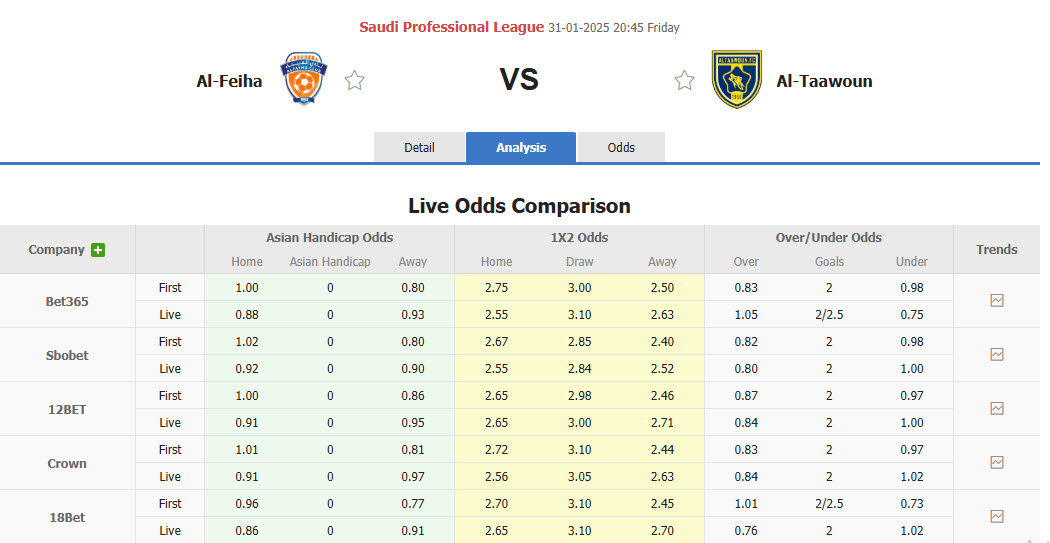
Task: Expand company list with green plus
Action: (x=98, y=250)
